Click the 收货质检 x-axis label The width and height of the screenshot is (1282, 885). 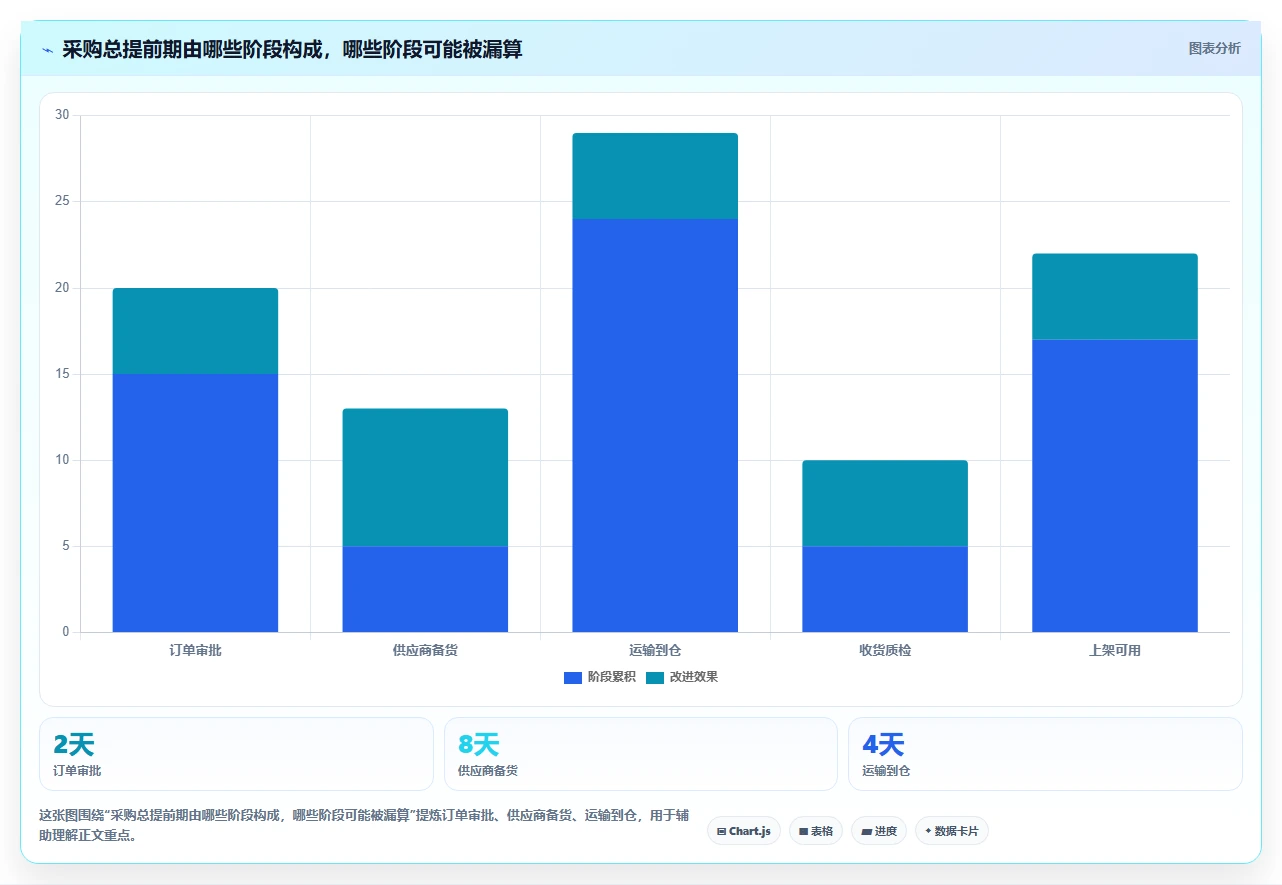click(885, 650)
